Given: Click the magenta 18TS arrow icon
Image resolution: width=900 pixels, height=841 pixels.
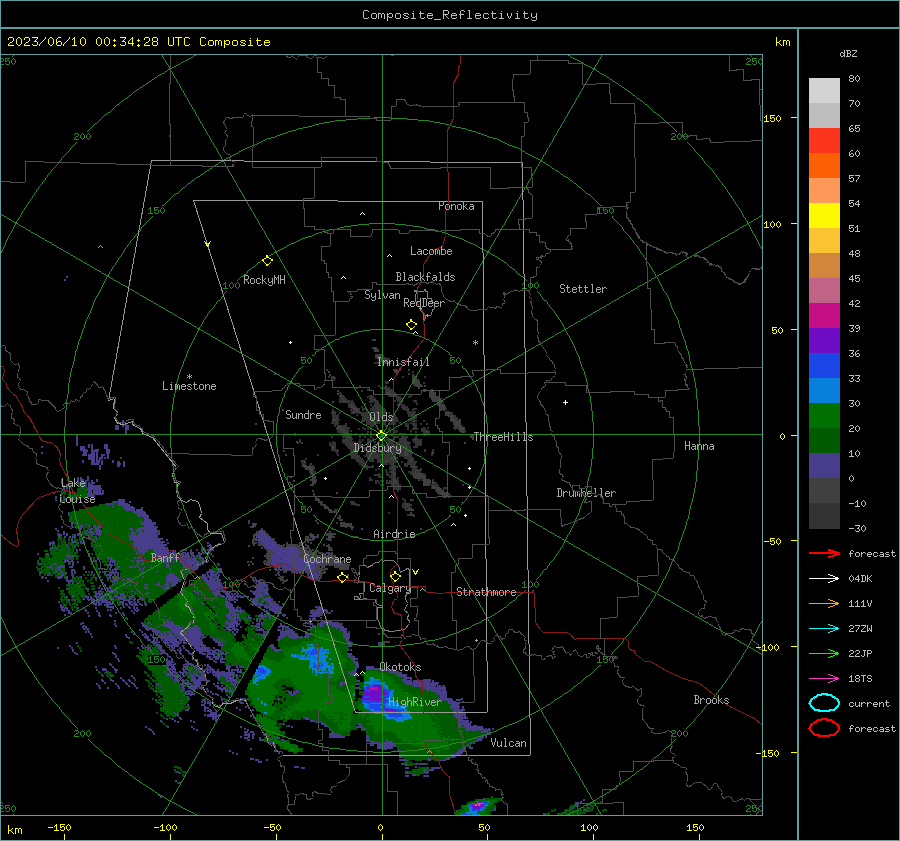Looking at the screenshot, I should pos(824,679).
